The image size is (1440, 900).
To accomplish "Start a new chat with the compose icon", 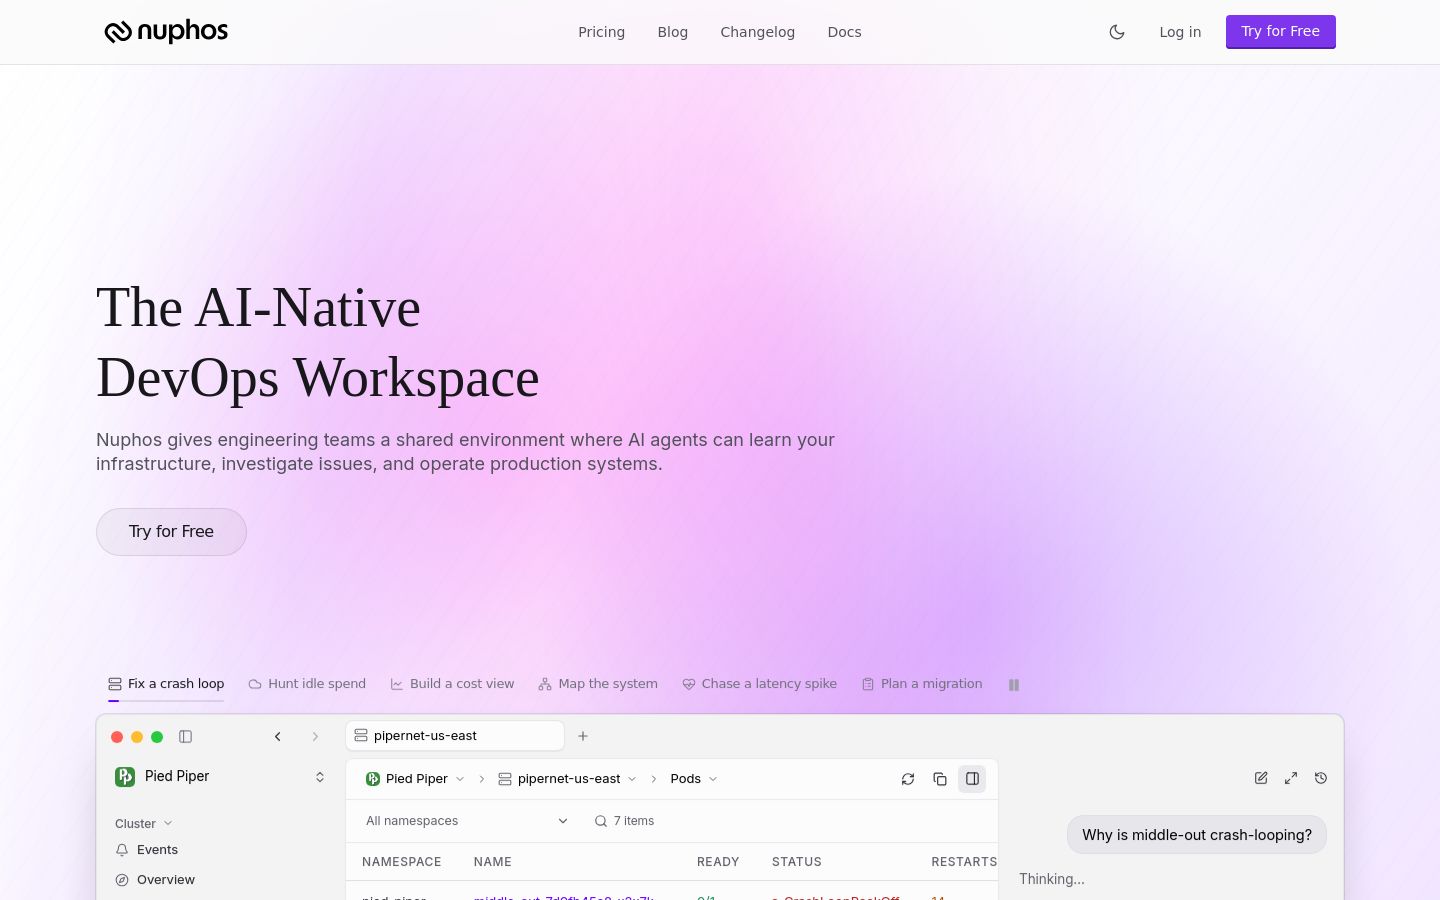I will [x=1261, y=778].
